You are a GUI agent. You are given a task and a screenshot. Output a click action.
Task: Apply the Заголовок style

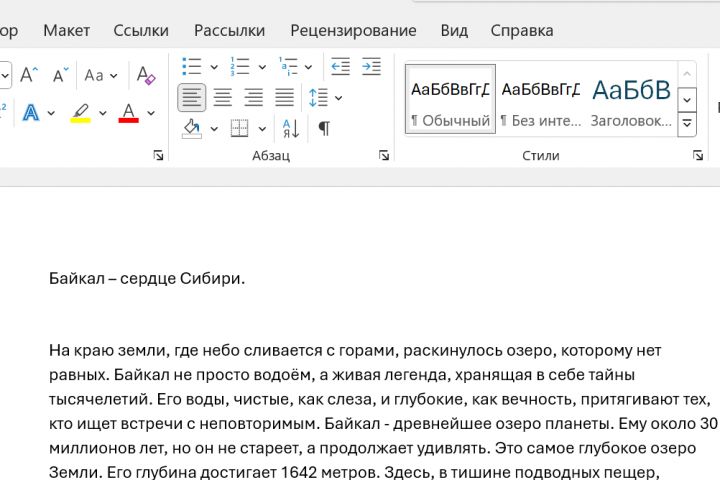pos(631,99)
